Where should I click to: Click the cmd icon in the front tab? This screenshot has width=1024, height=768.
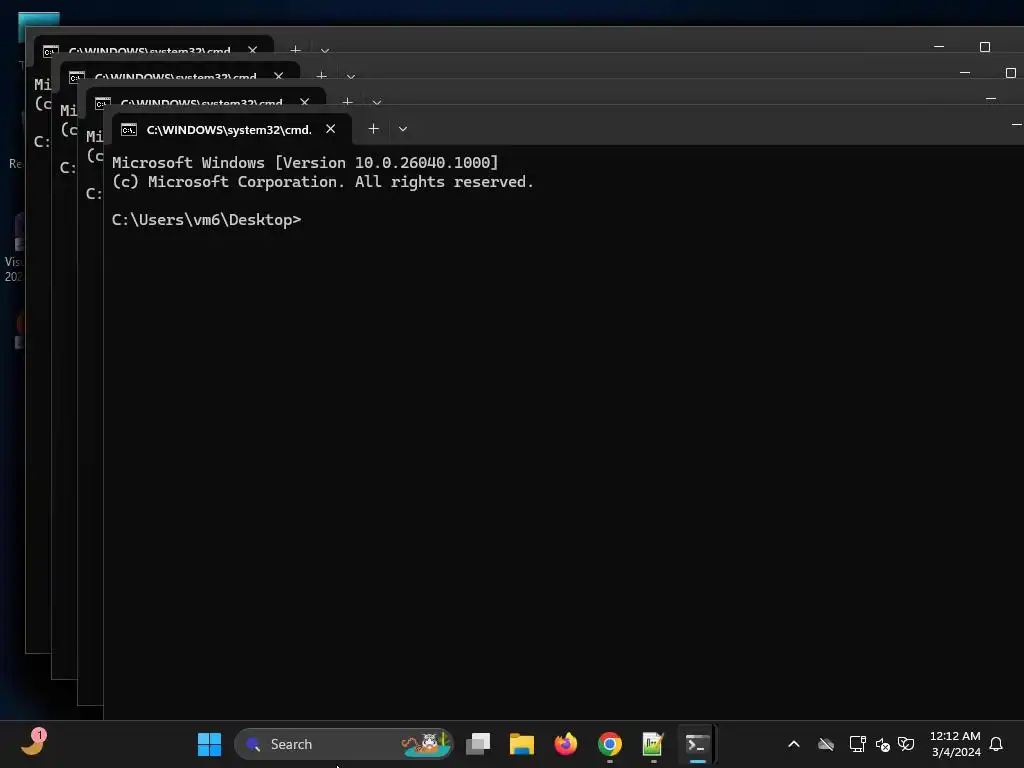129,129
